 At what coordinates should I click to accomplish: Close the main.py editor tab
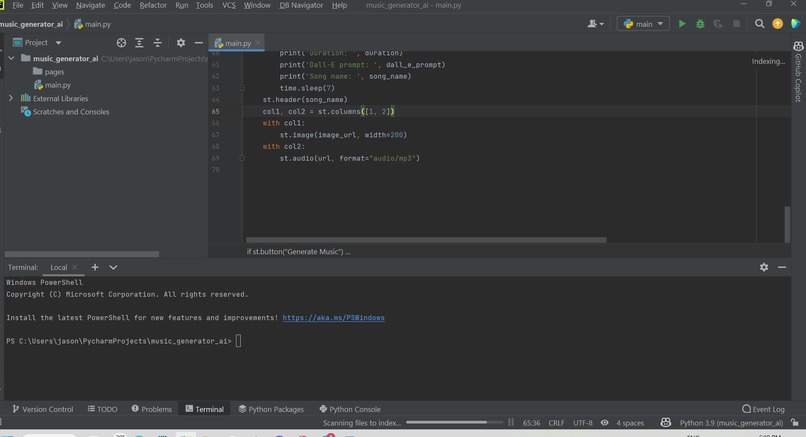click(258, 43)
